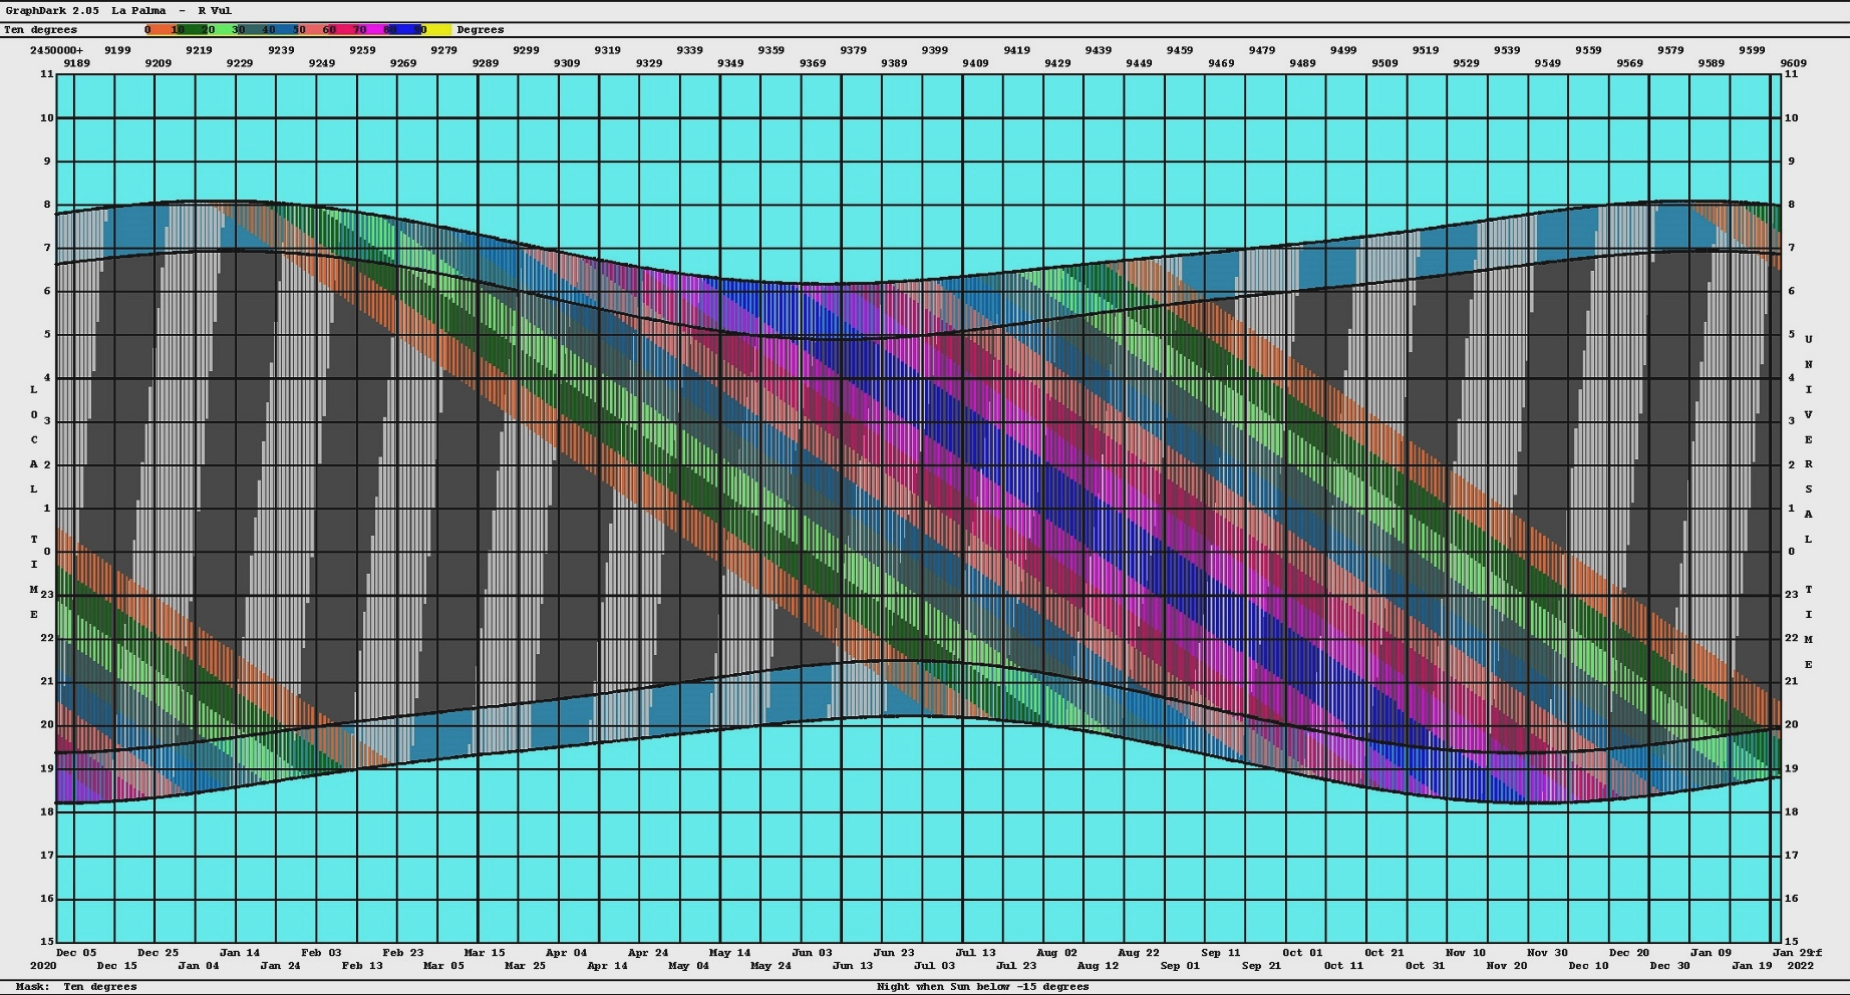Viewport: 1850px width, 995px height.
Task: Click the 'Jul 13' date on bottom axis
Action: pos(975,953)
